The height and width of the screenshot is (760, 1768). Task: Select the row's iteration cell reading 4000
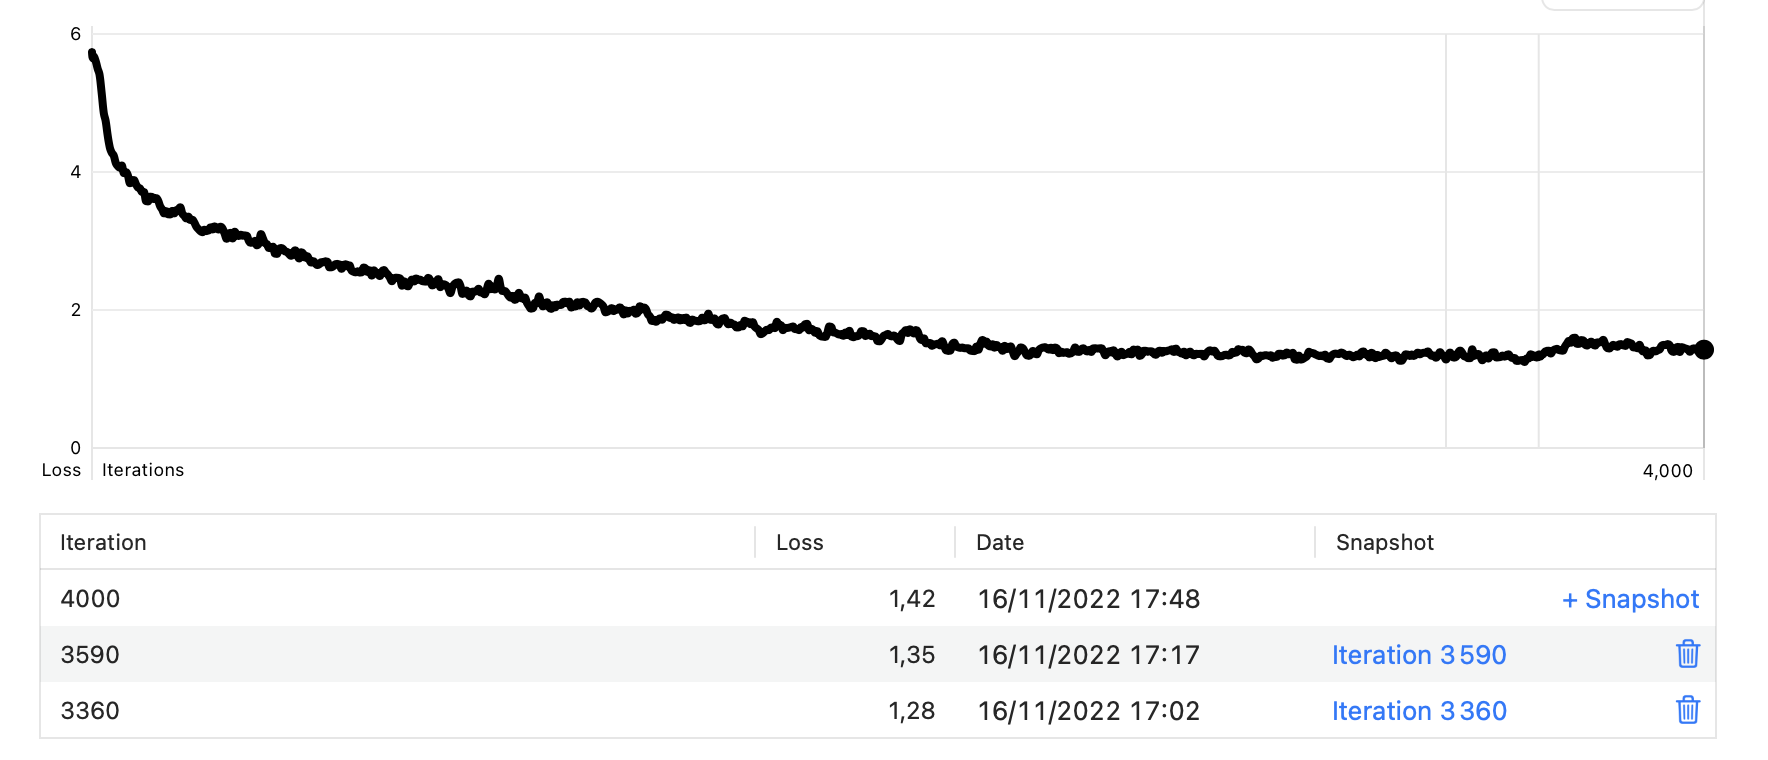90,599
